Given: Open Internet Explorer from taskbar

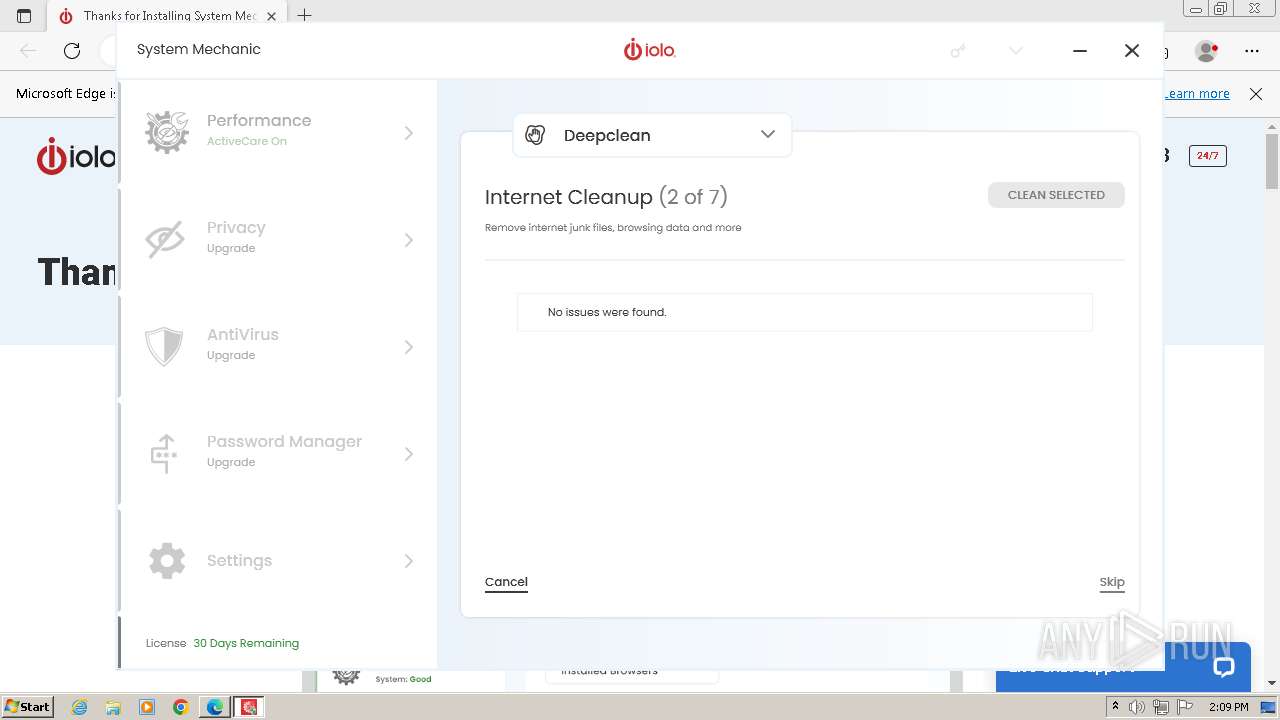Looking at the screenshot, I should click(80, 707).
